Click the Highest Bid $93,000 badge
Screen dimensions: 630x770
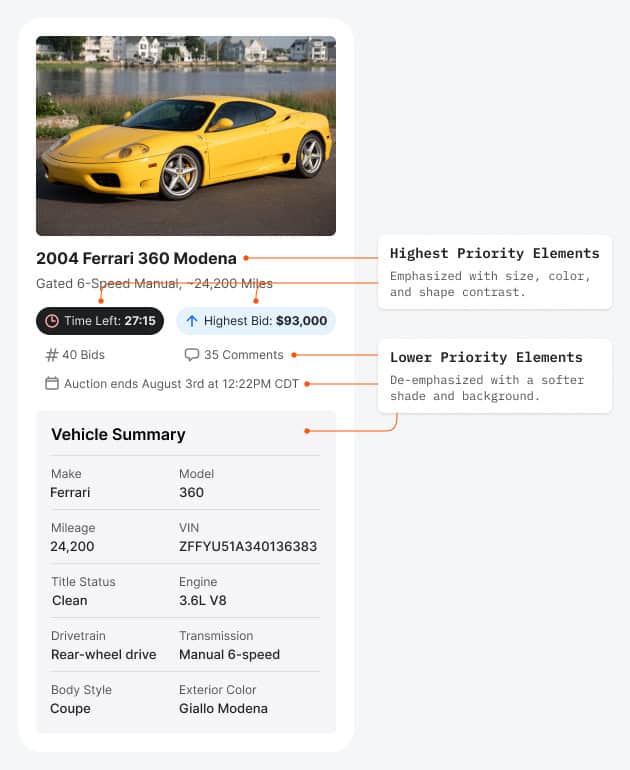coord(256,321)
